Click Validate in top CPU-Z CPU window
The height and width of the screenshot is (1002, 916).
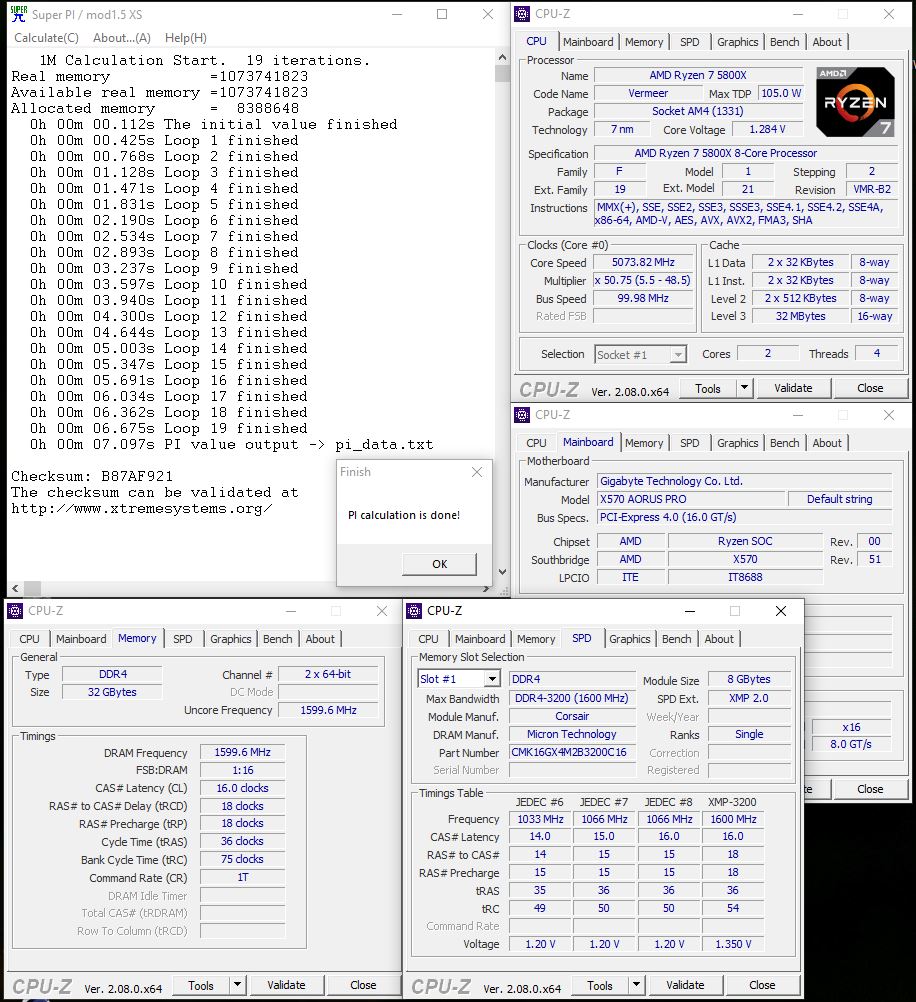tap(793, 388)
